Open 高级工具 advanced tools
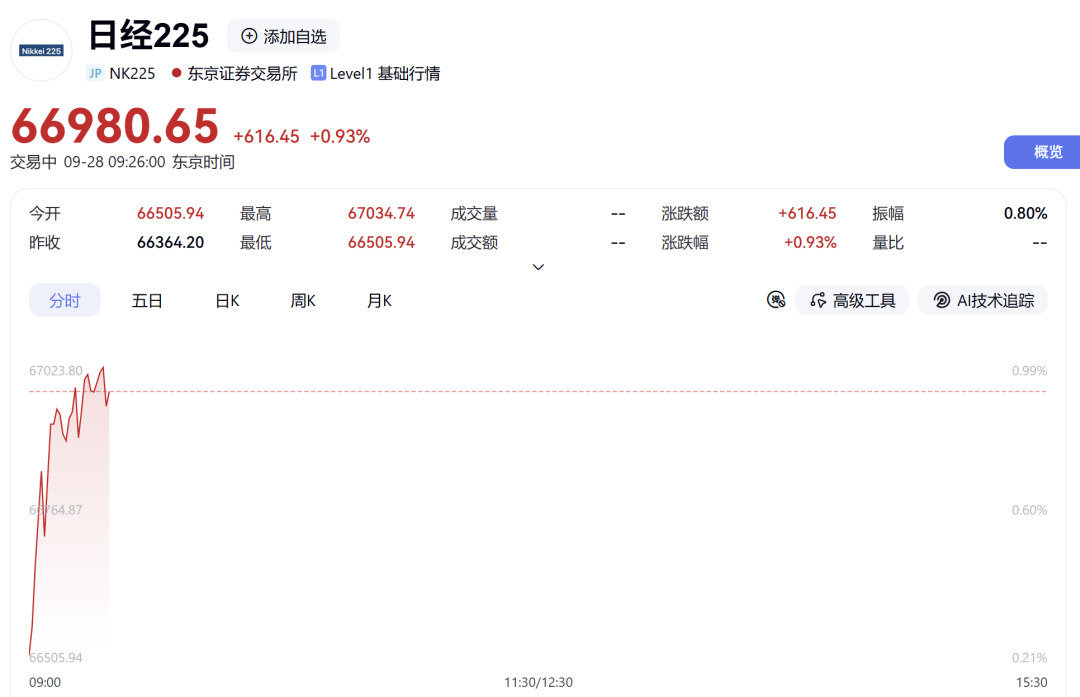The image size is (1080, 697). (x=852, y=300)
